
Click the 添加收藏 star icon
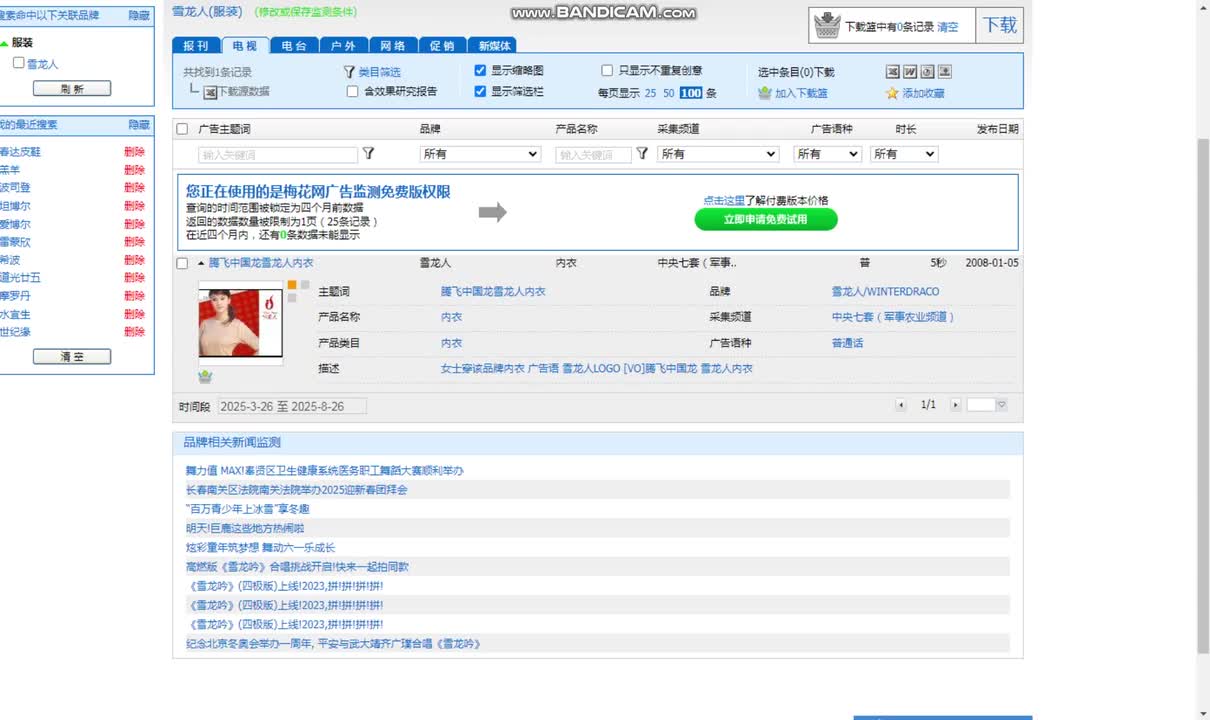point(892,93)
